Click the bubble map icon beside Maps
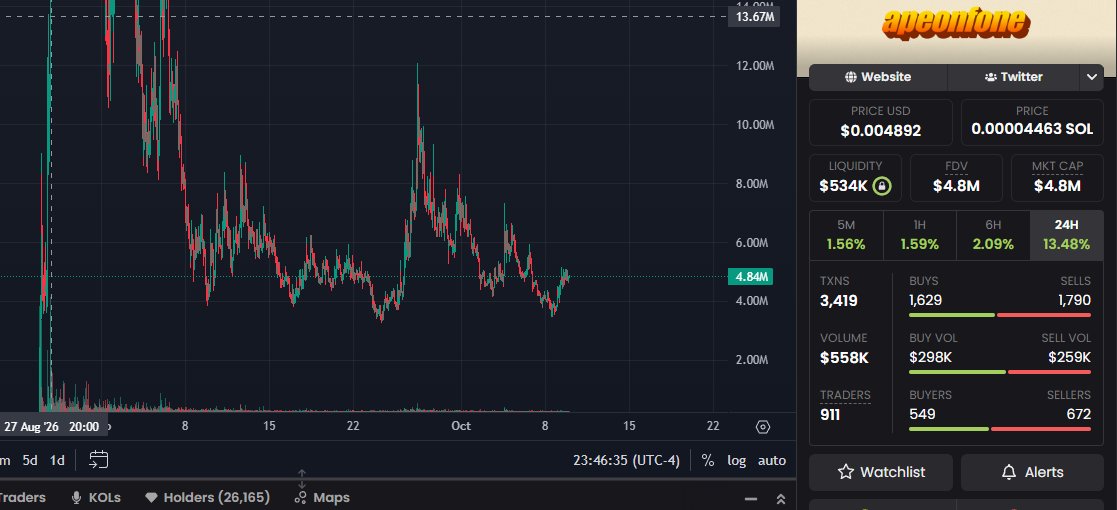This screenshot has height=510, width=1117. (x=301, y=497)
